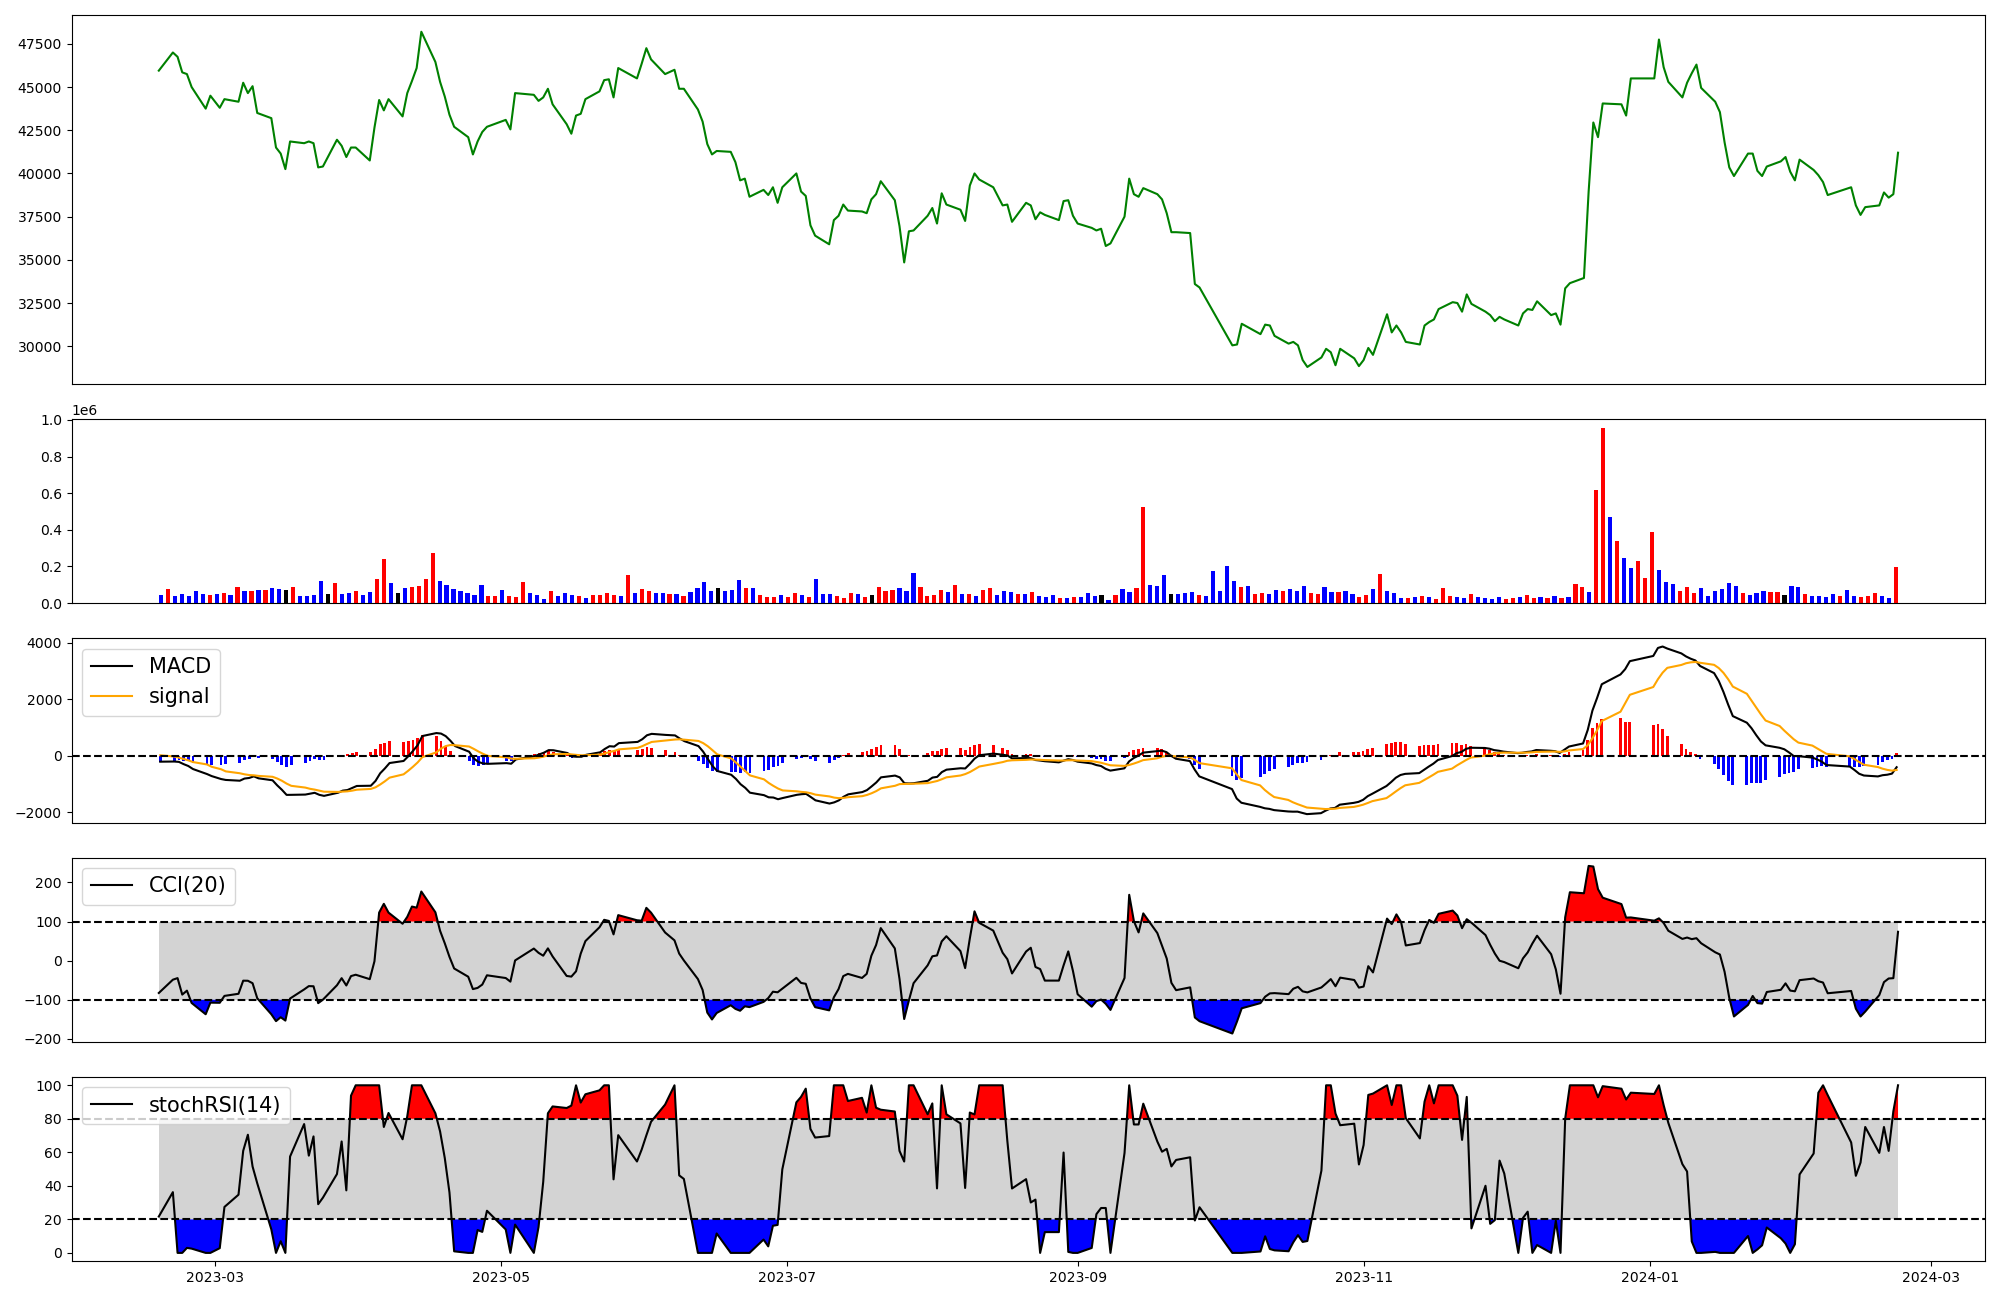This screenshot has width=2000, height=1300.
Task: Click the 2023-07 x-axis date label
Action: (787, 1277)
